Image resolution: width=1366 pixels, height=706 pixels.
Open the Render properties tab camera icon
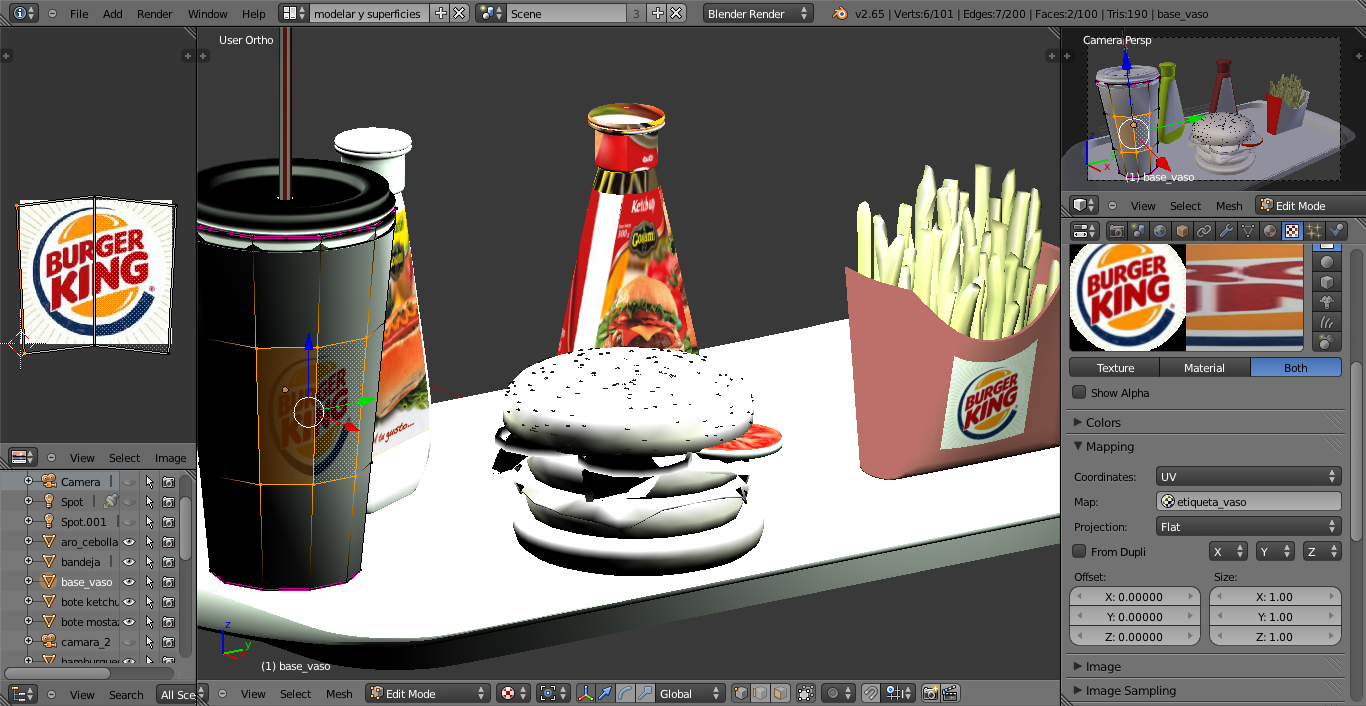[x=1117, y=231]
